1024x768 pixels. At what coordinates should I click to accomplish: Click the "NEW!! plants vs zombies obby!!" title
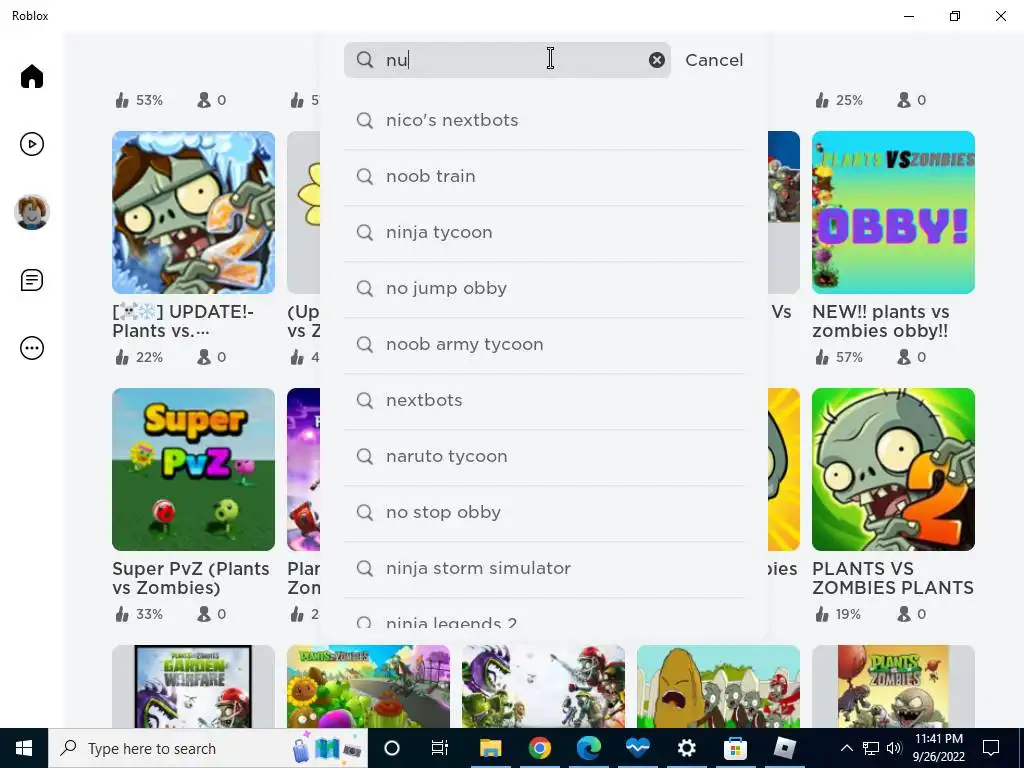[x=881, y=321]
